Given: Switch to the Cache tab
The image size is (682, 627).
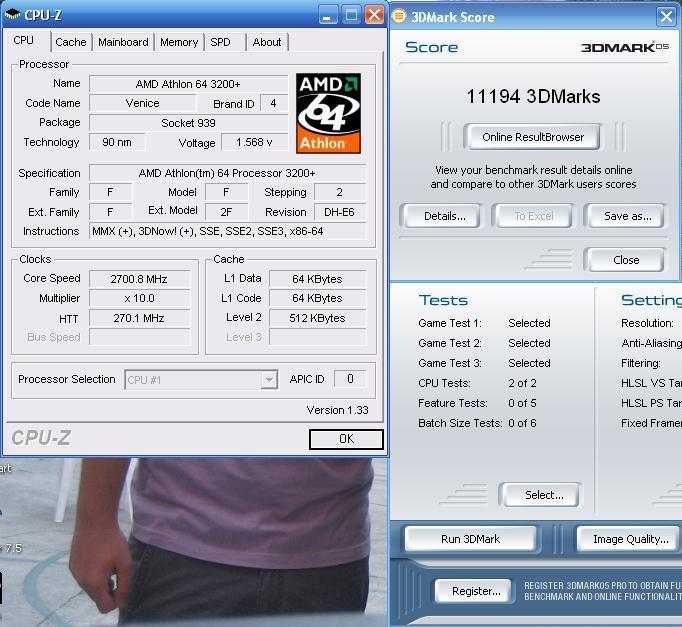Looking at the screenshot, I should [70, 42].
